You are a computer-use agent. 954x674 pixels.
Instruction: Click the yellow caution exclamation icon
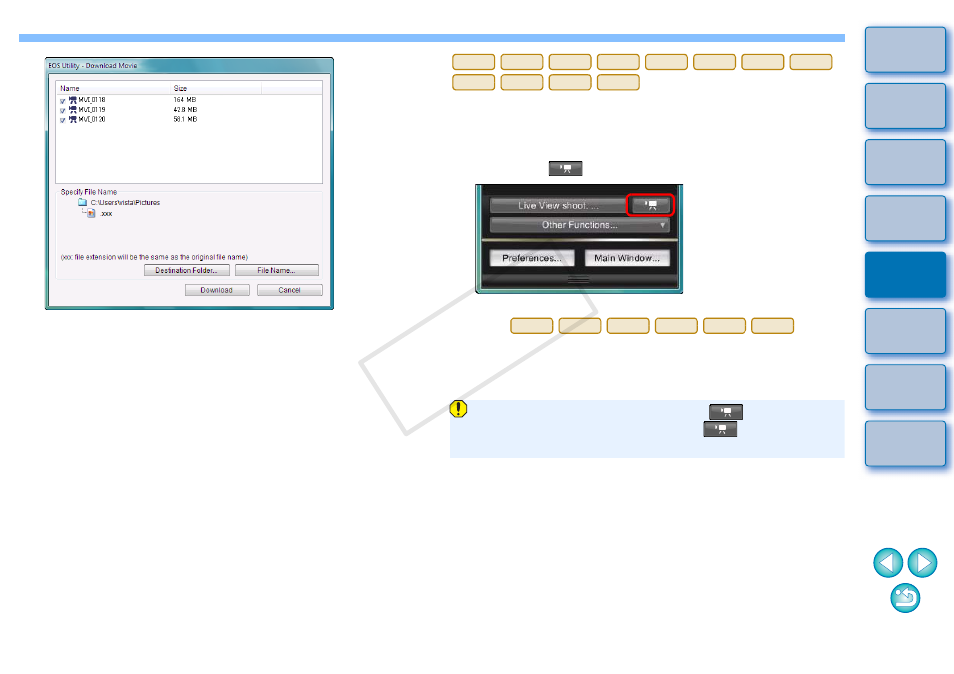458,409
